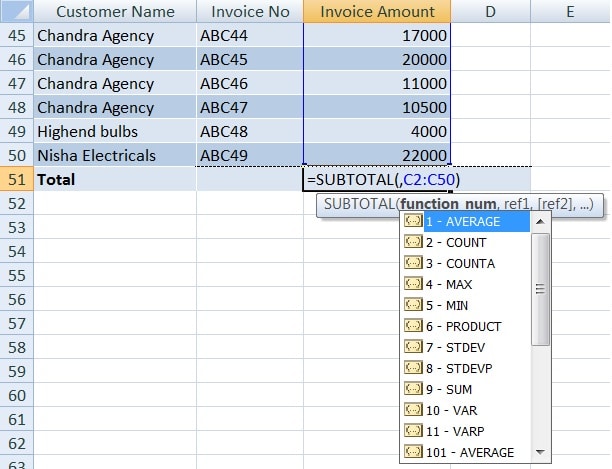Click the function list scrollbar thumb
This screenshot has width=612, height=469.
click(541, 289)
